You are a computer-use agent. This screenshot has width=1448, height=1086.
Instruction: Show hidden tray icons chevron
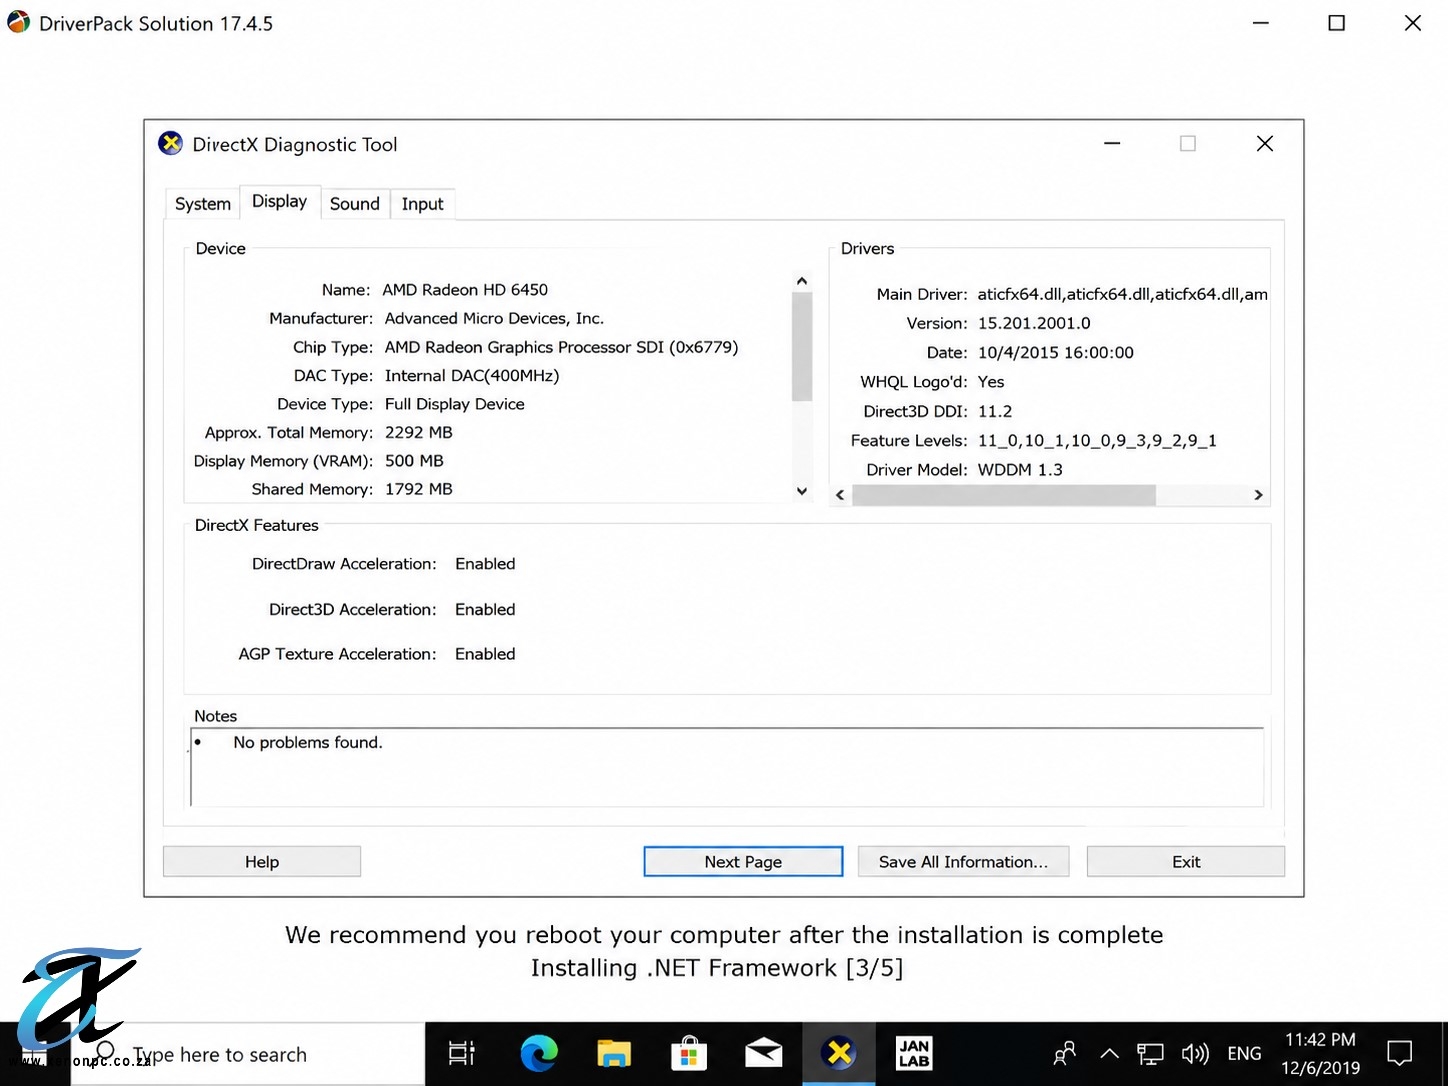tap(1109, 1054)
